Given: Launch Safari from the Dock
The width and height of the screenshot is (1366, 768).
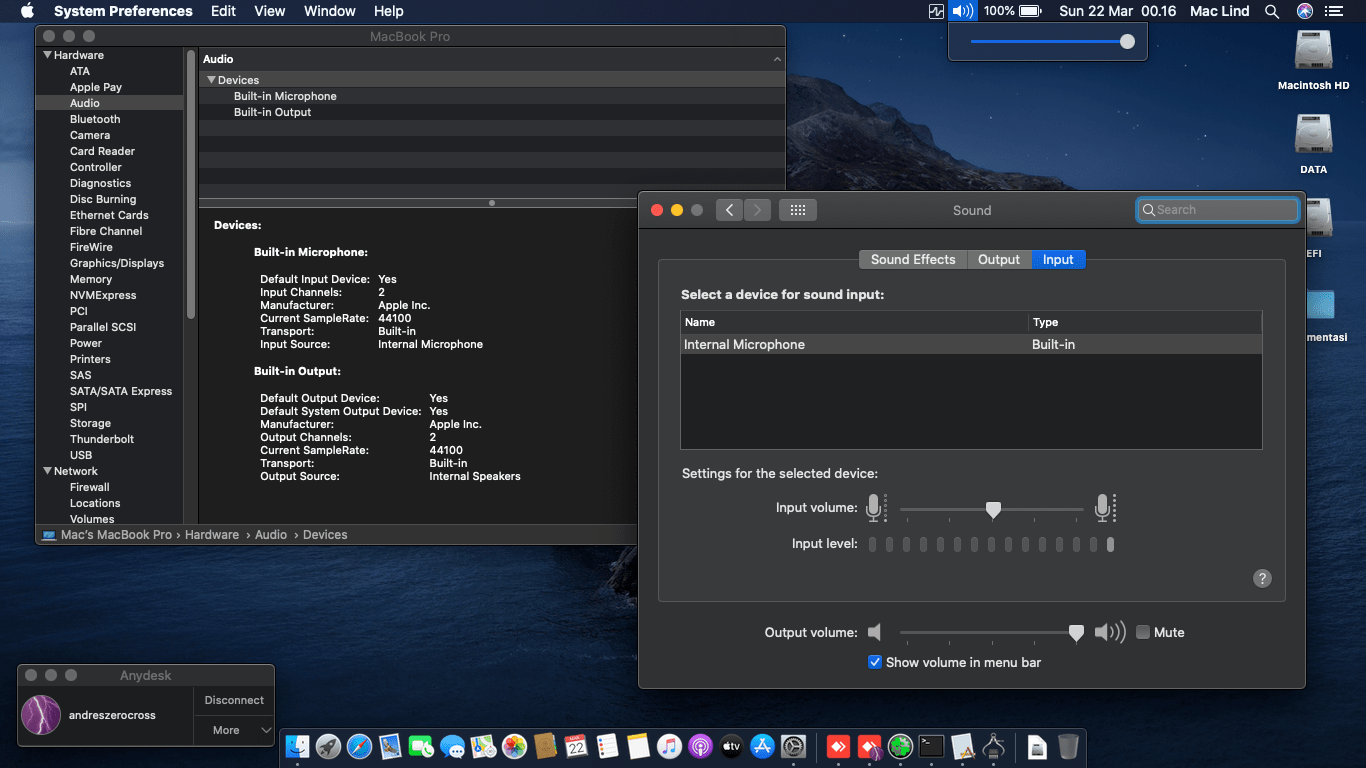Looking at the screenshot, I should (359, 746).
